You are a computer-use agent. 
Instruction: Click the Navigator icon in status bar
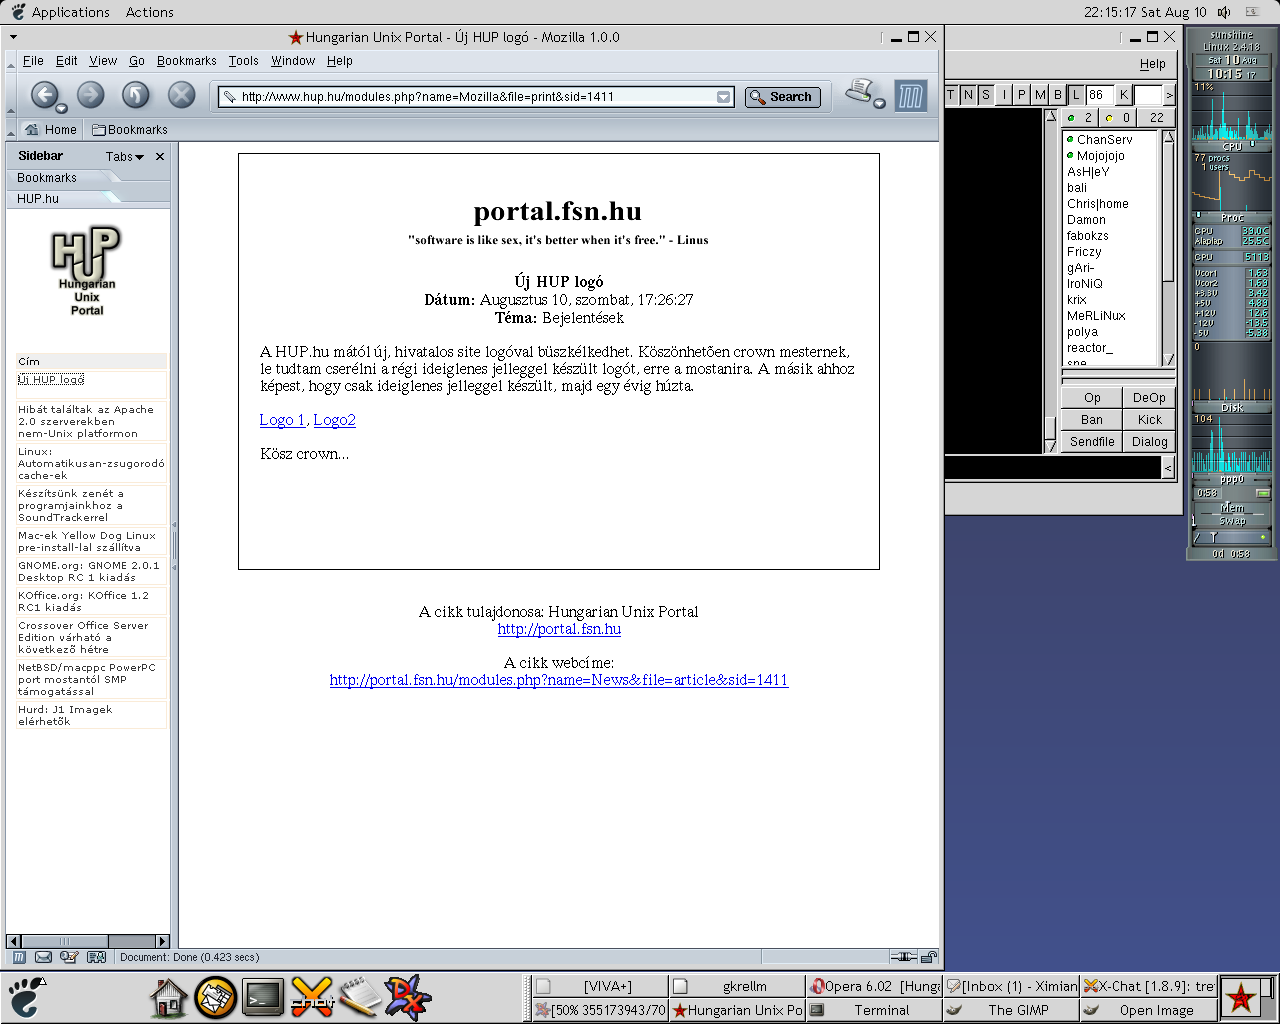(20, 957)
